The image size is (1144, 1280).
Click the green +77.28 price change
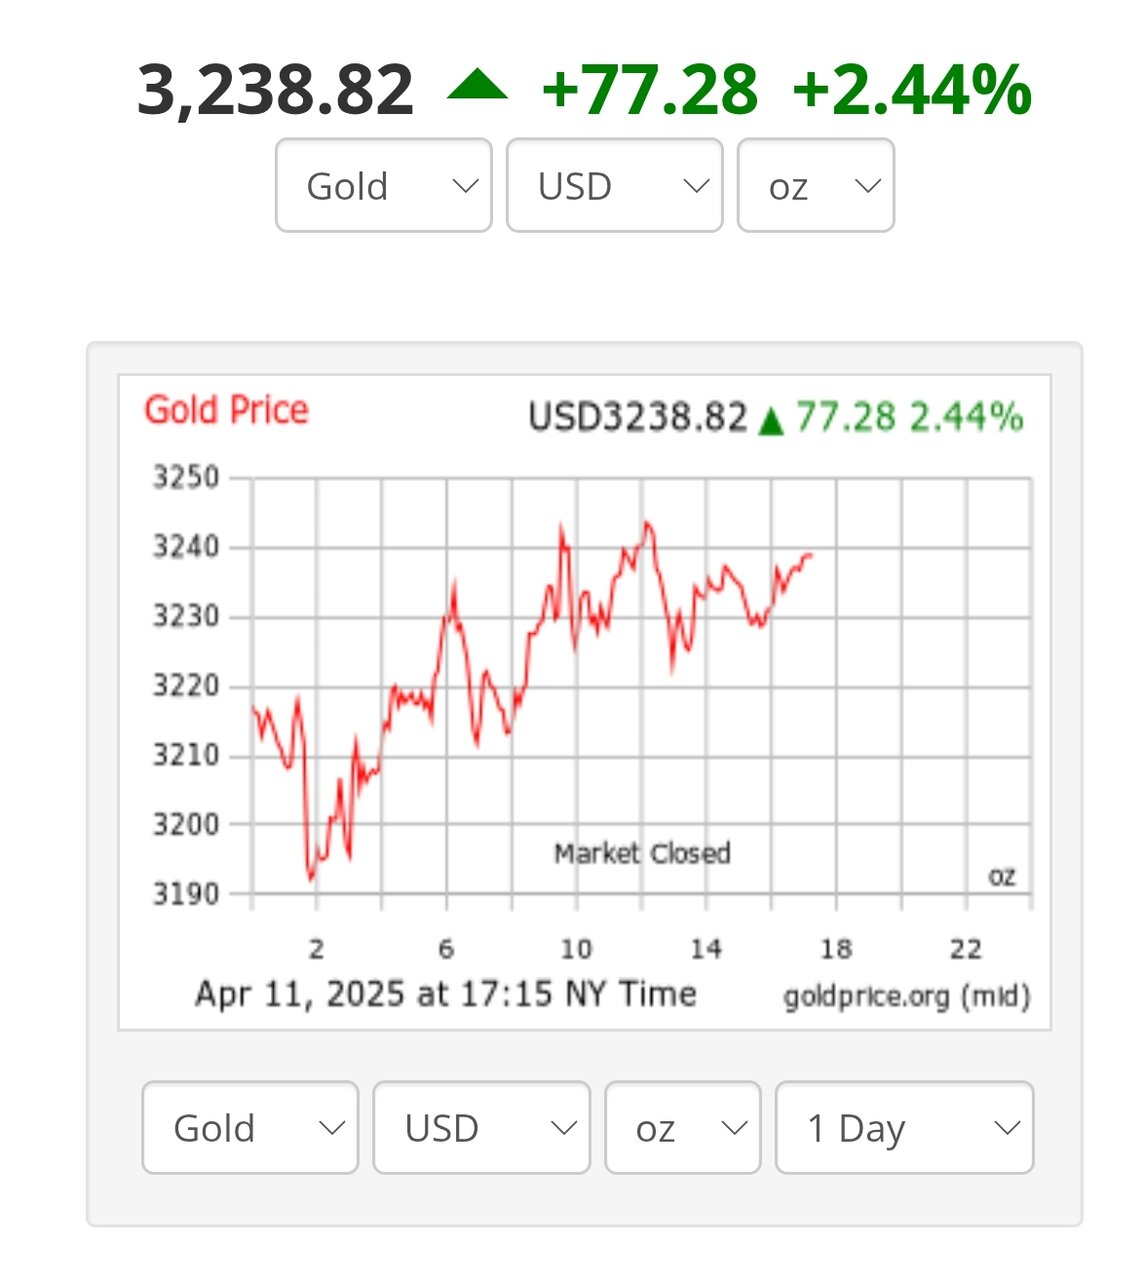click(649, 90)
